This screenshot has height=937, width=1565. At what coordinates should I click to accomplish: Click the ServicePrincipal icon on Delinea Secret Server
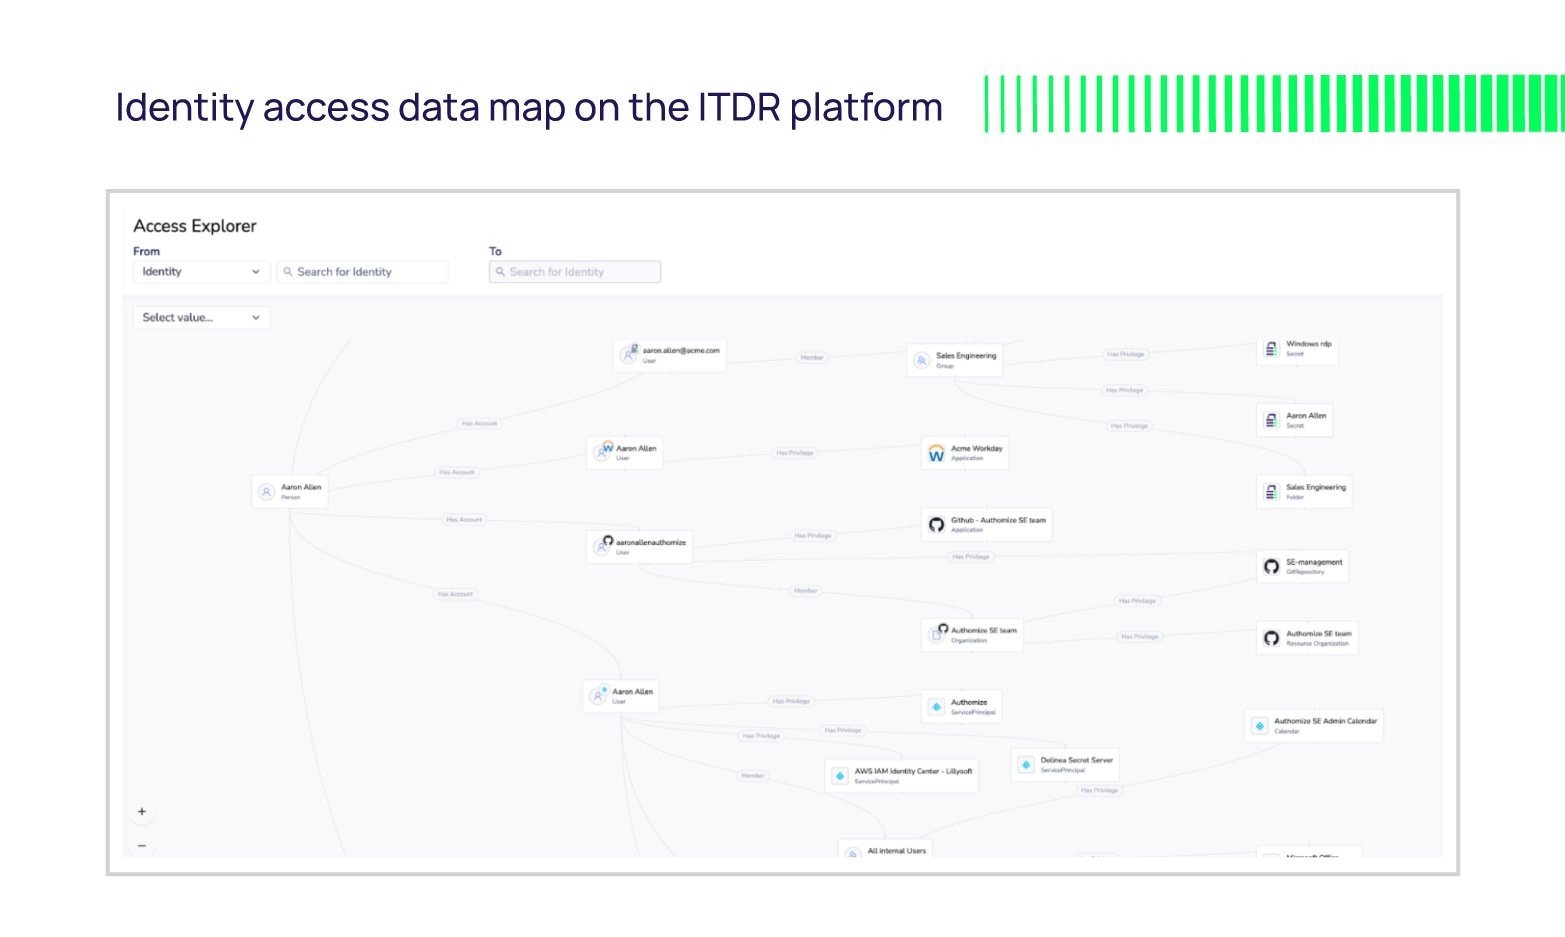[x=1026, y=763]
